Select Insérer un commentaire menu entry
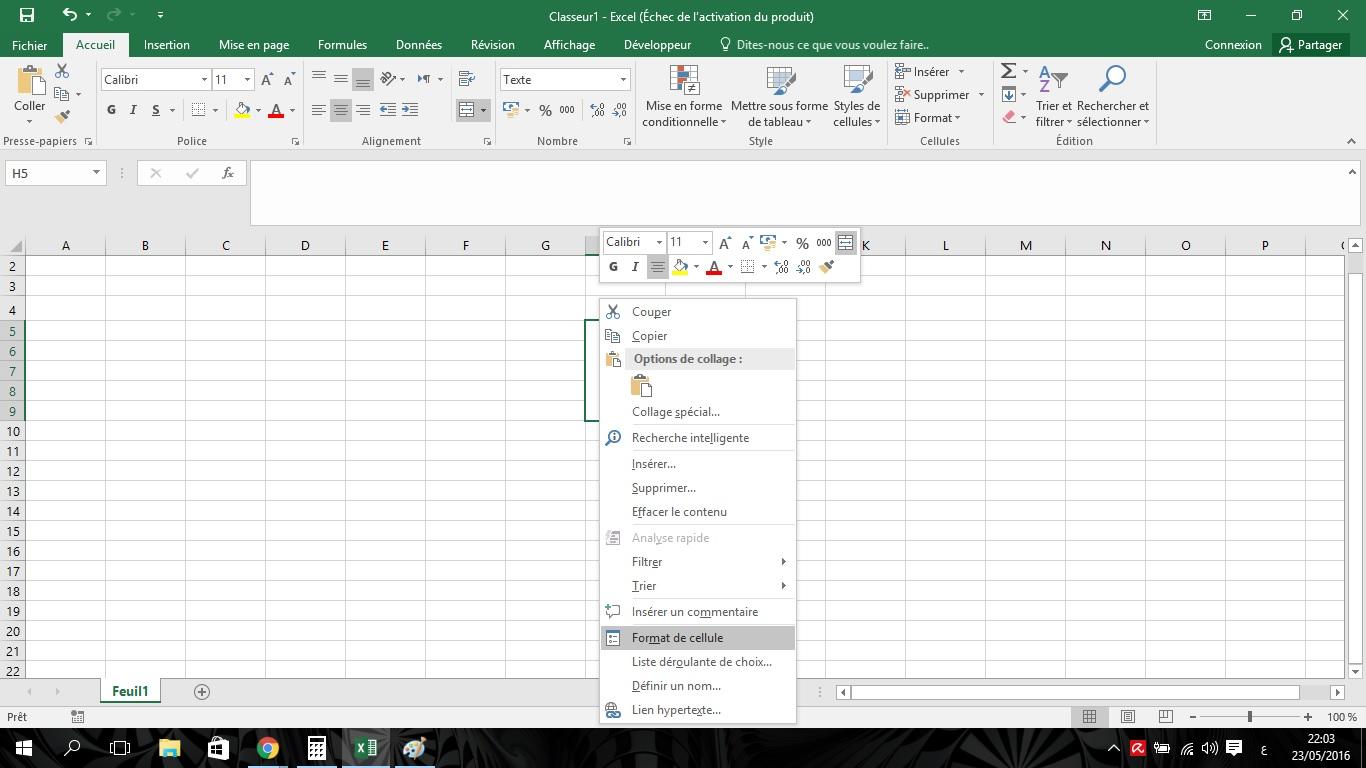Viewport: 1366px width, 768px height. click(x=698, y=612)
